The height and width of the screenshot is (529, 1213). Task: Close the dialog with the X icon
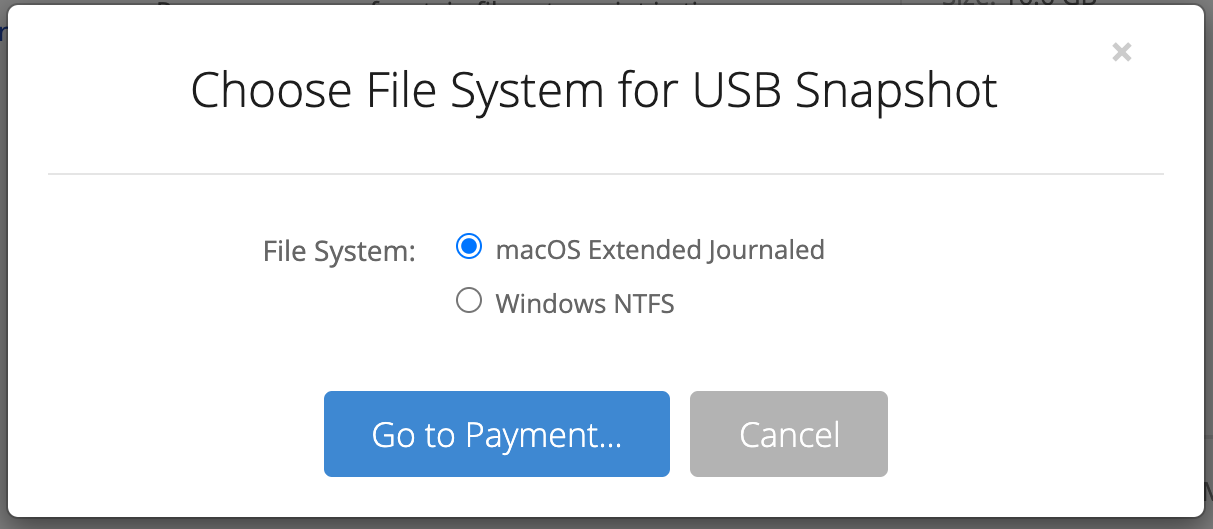1122,52
